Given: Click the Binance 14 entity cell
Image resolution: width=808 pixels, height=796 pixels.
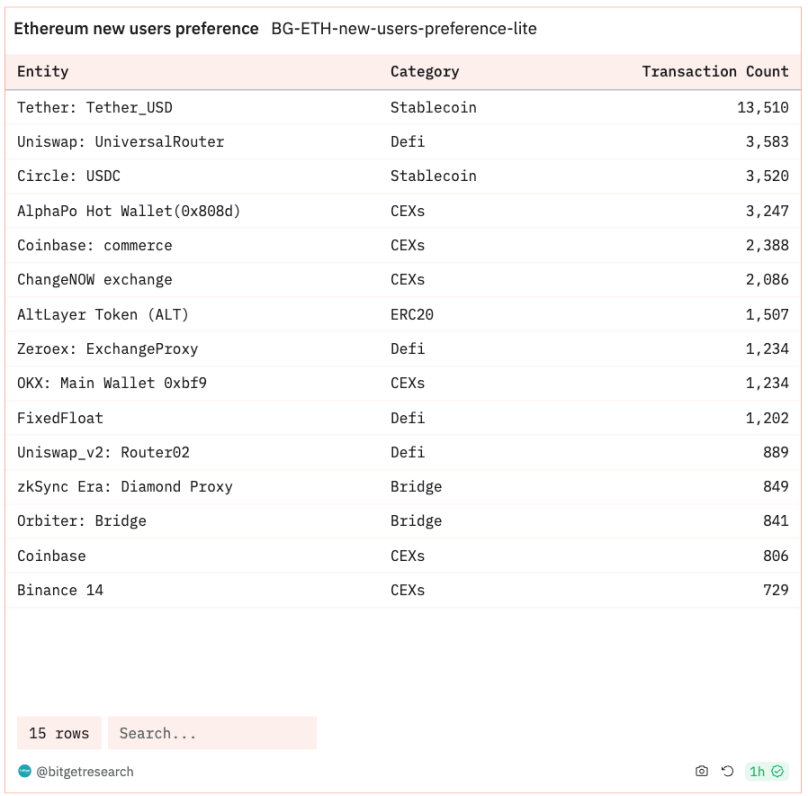Looking at the screenshot, I should [x=60, y=590].
